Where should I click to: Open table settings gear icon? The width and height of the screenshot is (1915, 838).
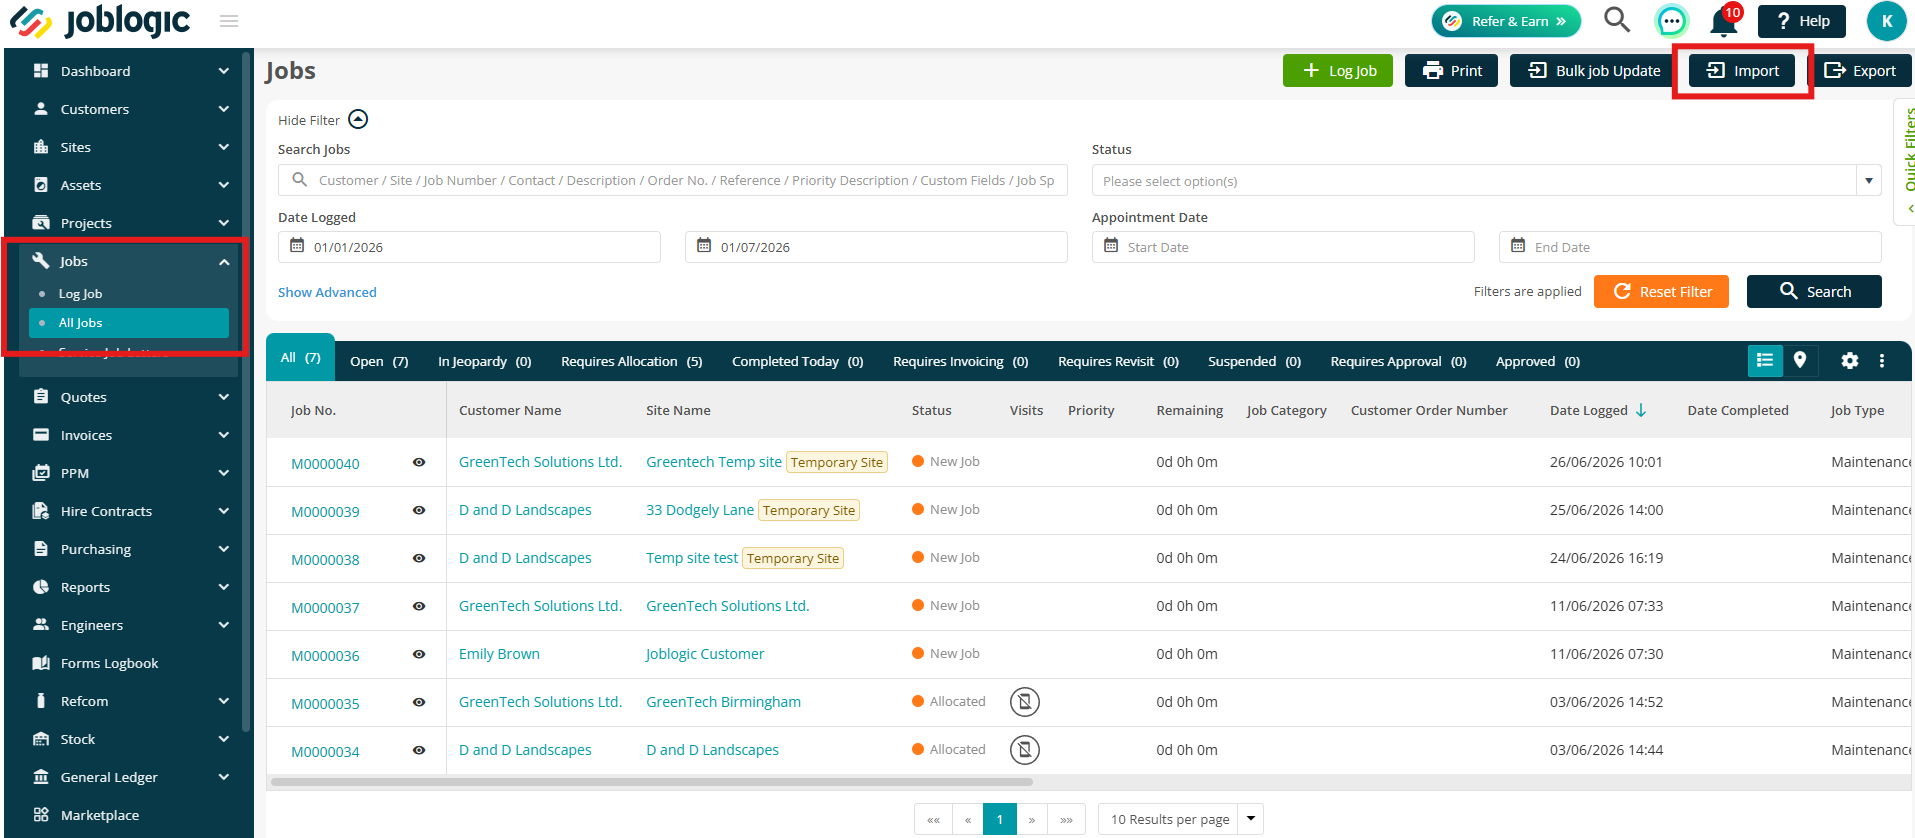click(x=1850, y=361)
